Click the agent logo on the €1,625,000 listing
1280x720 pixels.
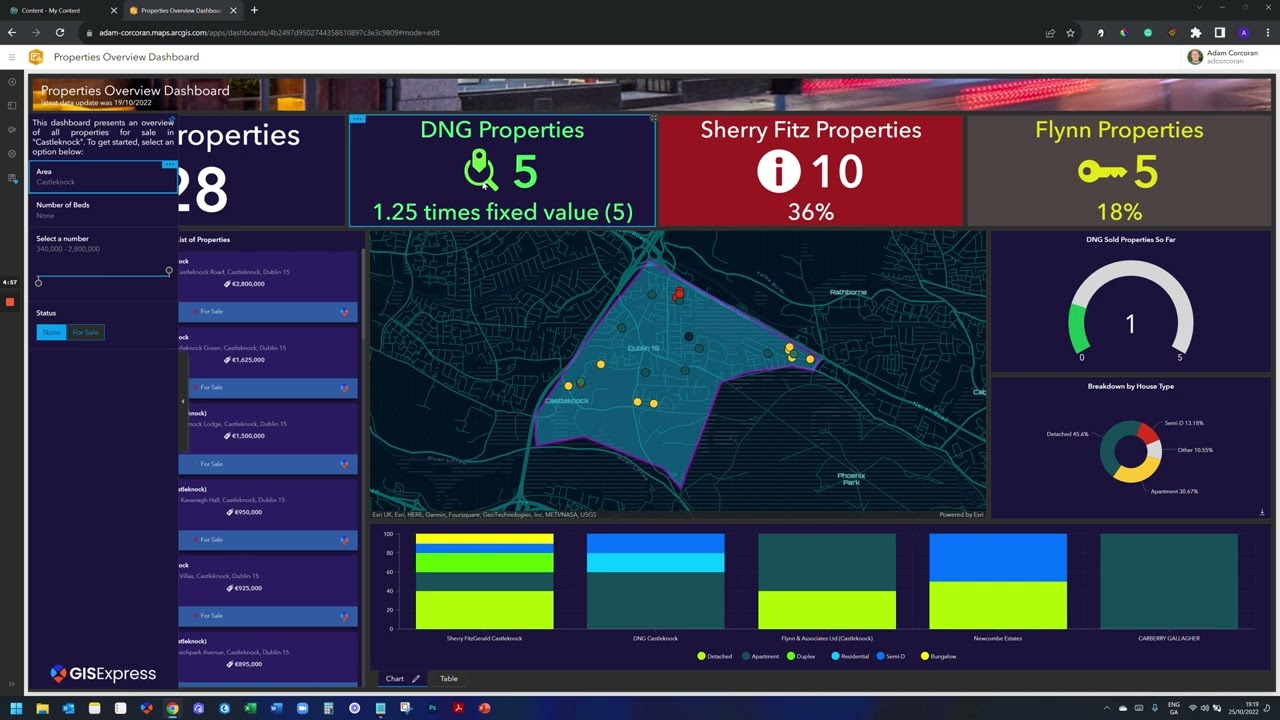pos(344,387)
